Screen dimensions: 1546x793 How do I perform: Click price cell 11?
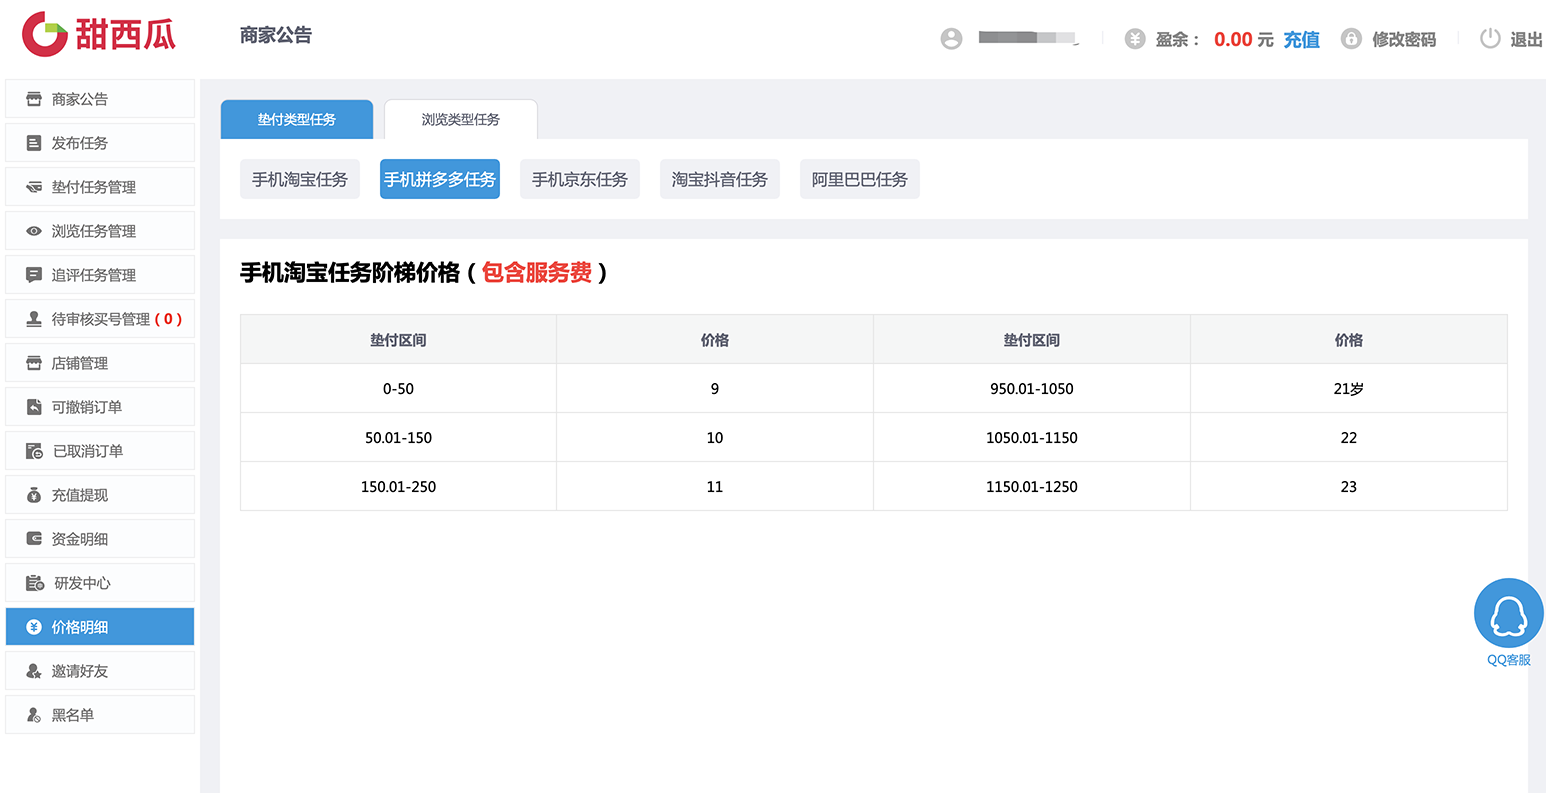click(x=715, y=486)
